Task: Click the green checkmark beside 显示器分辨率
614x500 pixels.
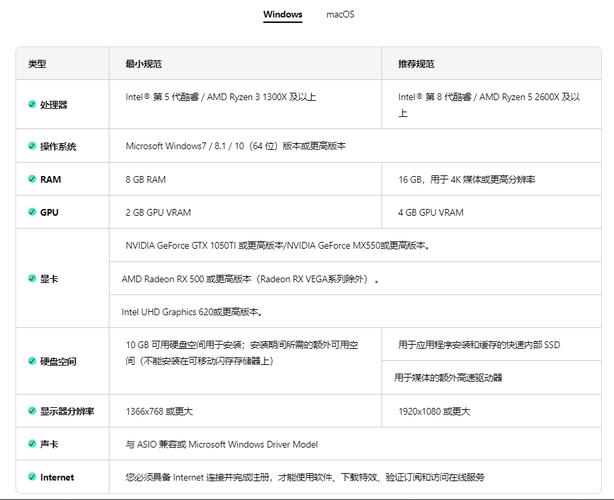Action: pyautogui.click(x=32, y=411)
